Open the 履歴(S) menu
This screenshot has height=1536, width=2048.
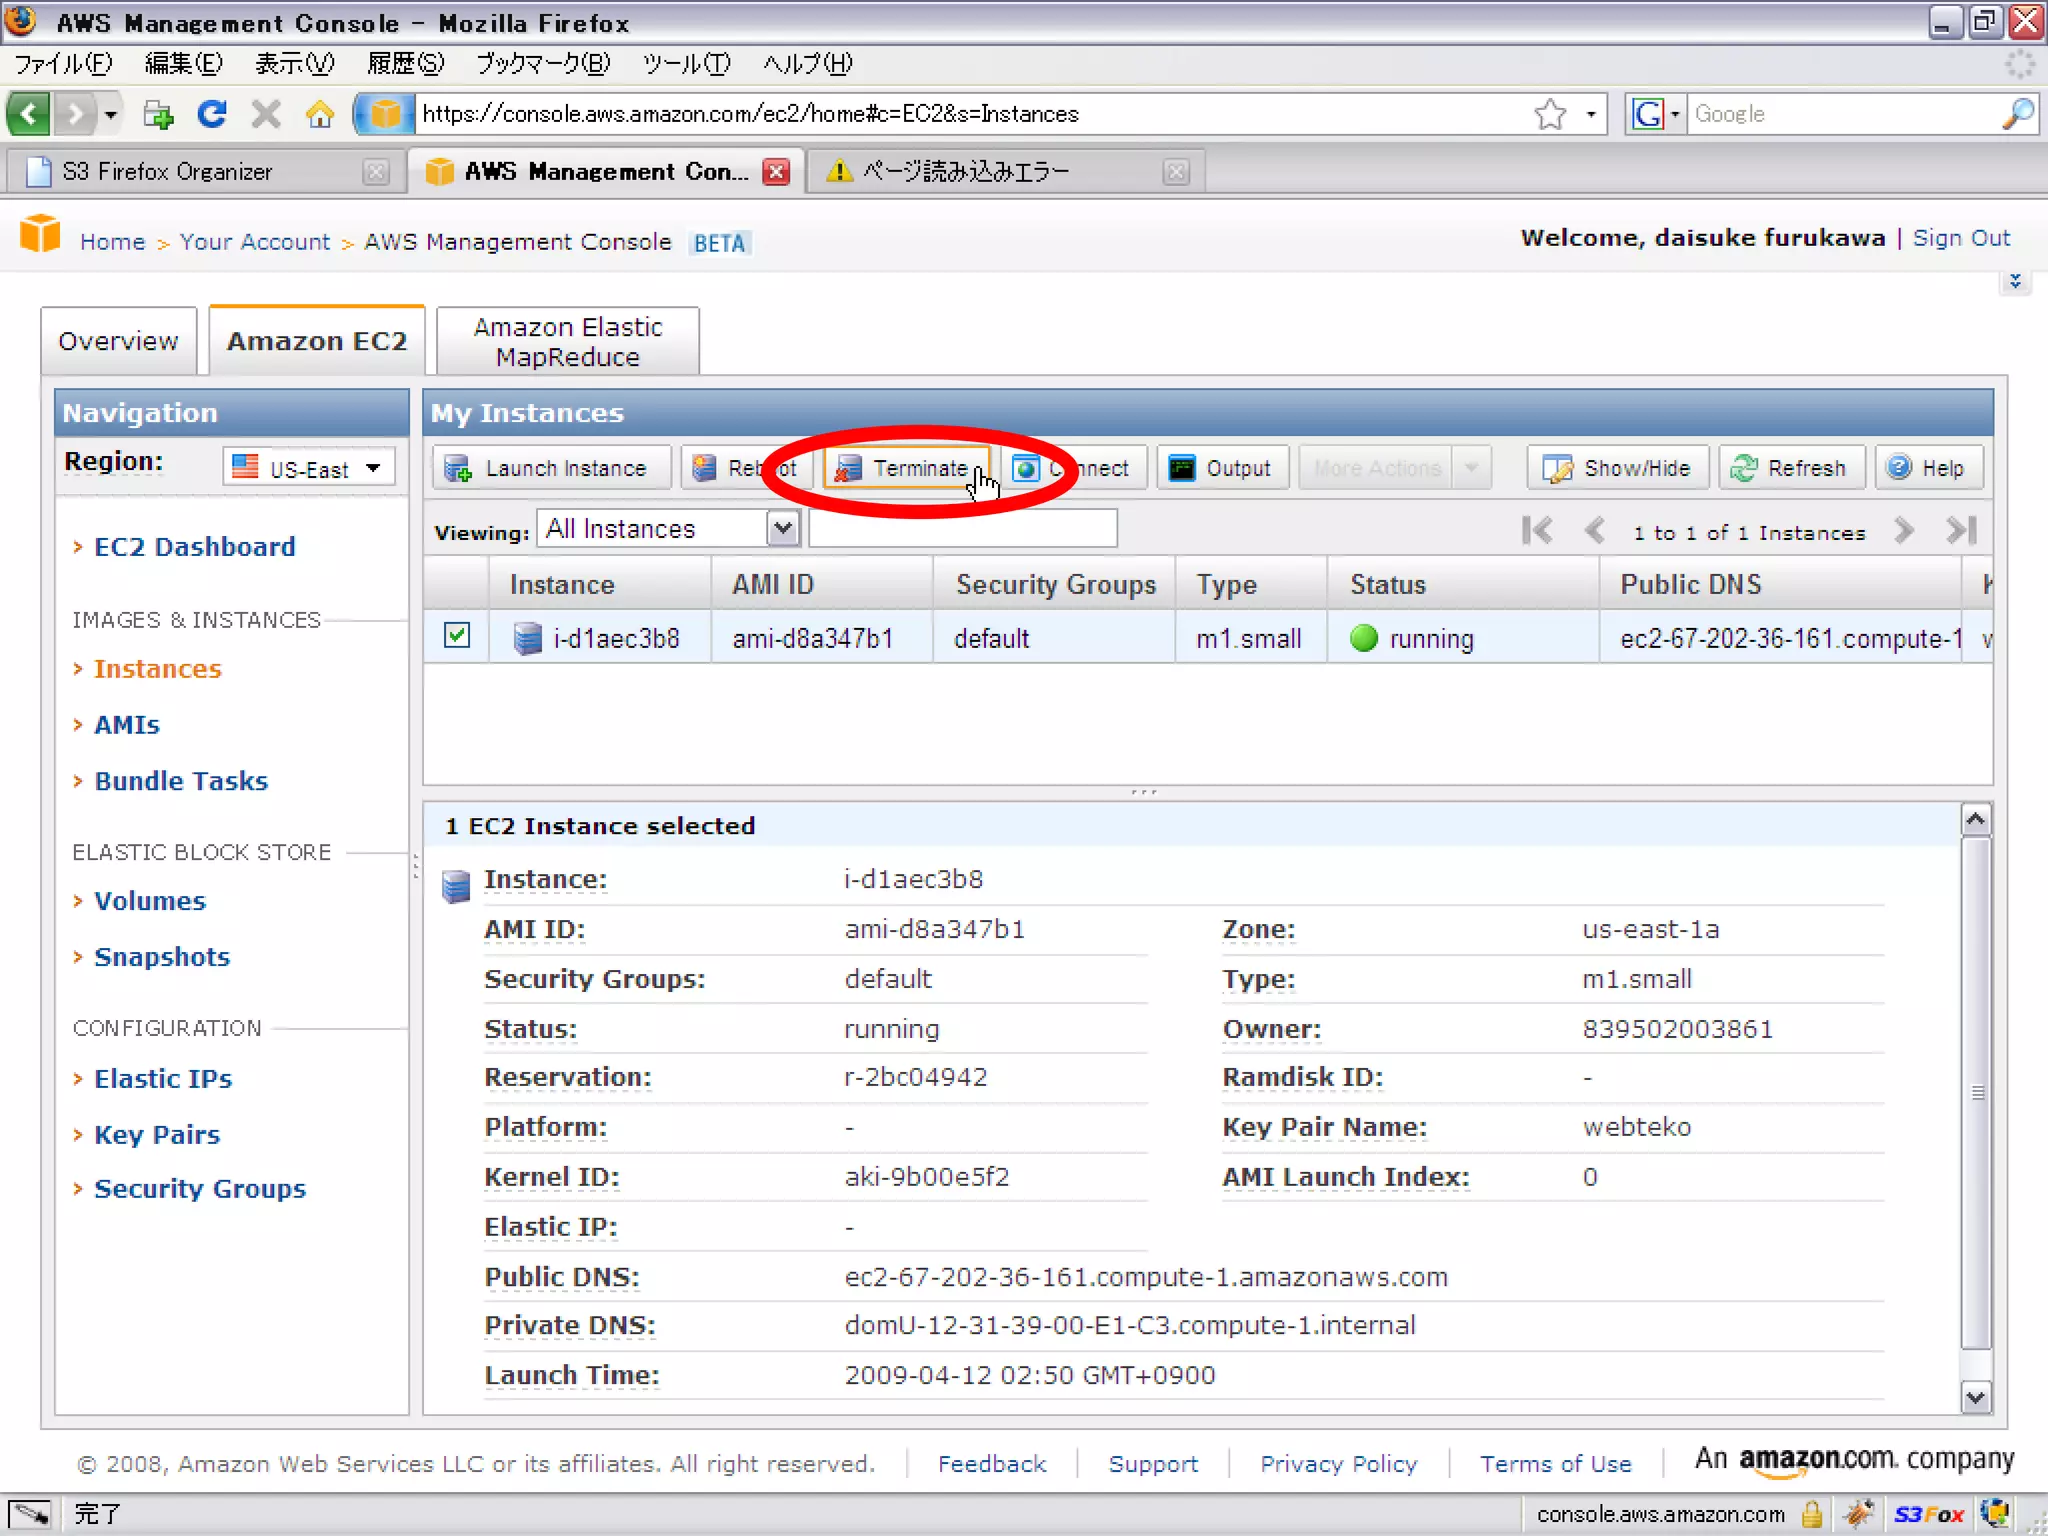tap(405, 64)
